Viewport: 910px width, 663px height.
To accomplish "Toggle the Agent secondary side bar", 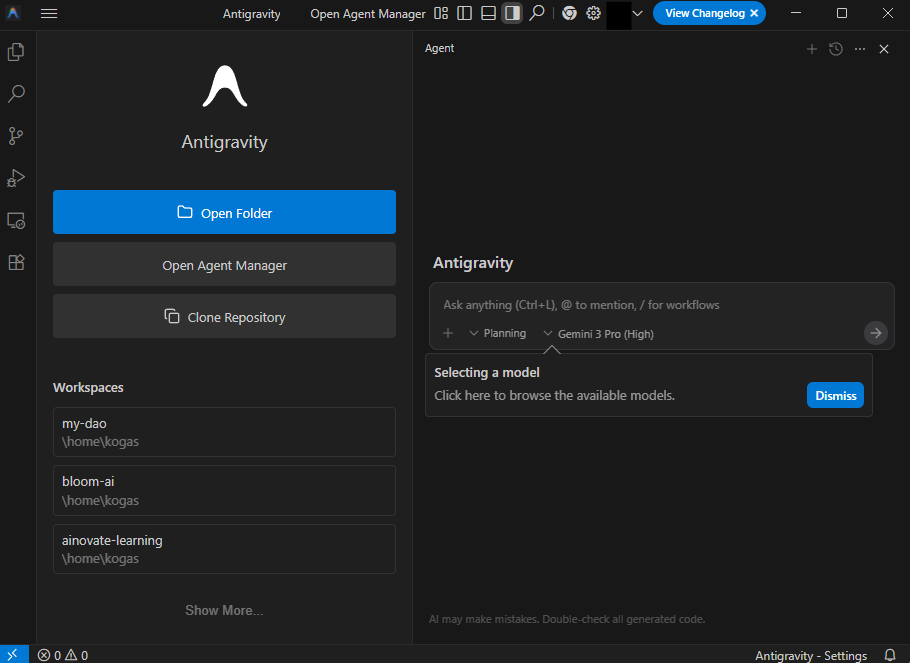I will click(512, 13).
